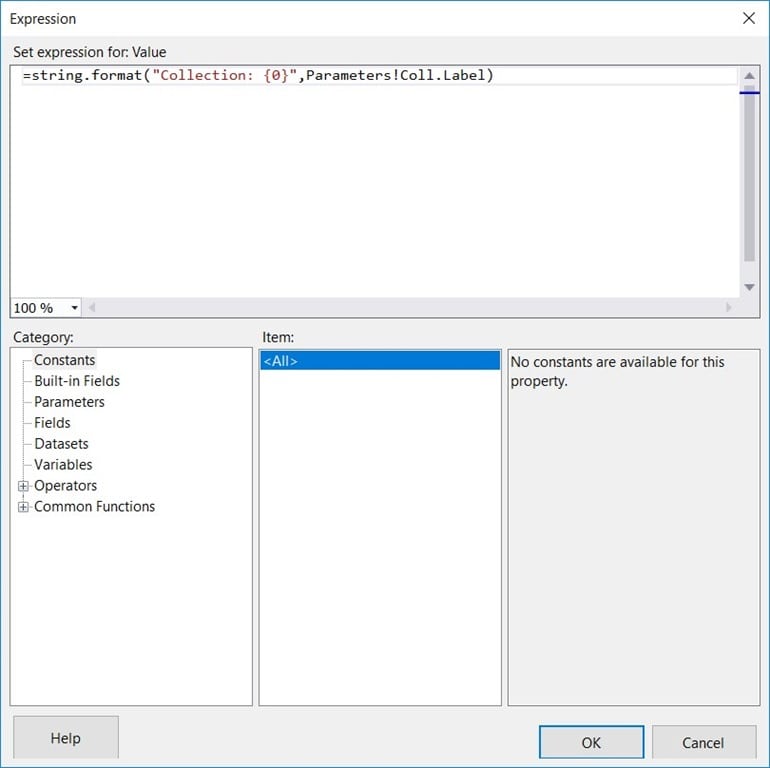This screenshot has width=770, height=768.
Task: Click the vertical scrollbar up arrow
Action: click(x=749, y=76)
